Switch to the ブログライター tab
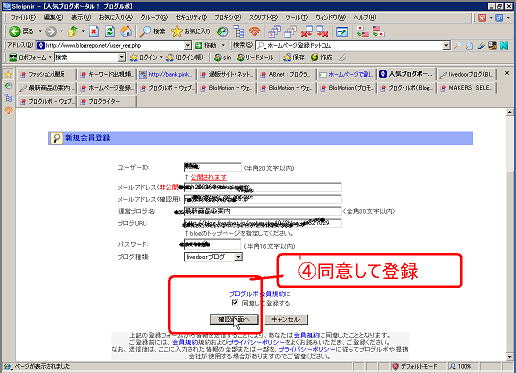Image resolution: width=516 pixels, height=373 pixels. pos(106,101)
